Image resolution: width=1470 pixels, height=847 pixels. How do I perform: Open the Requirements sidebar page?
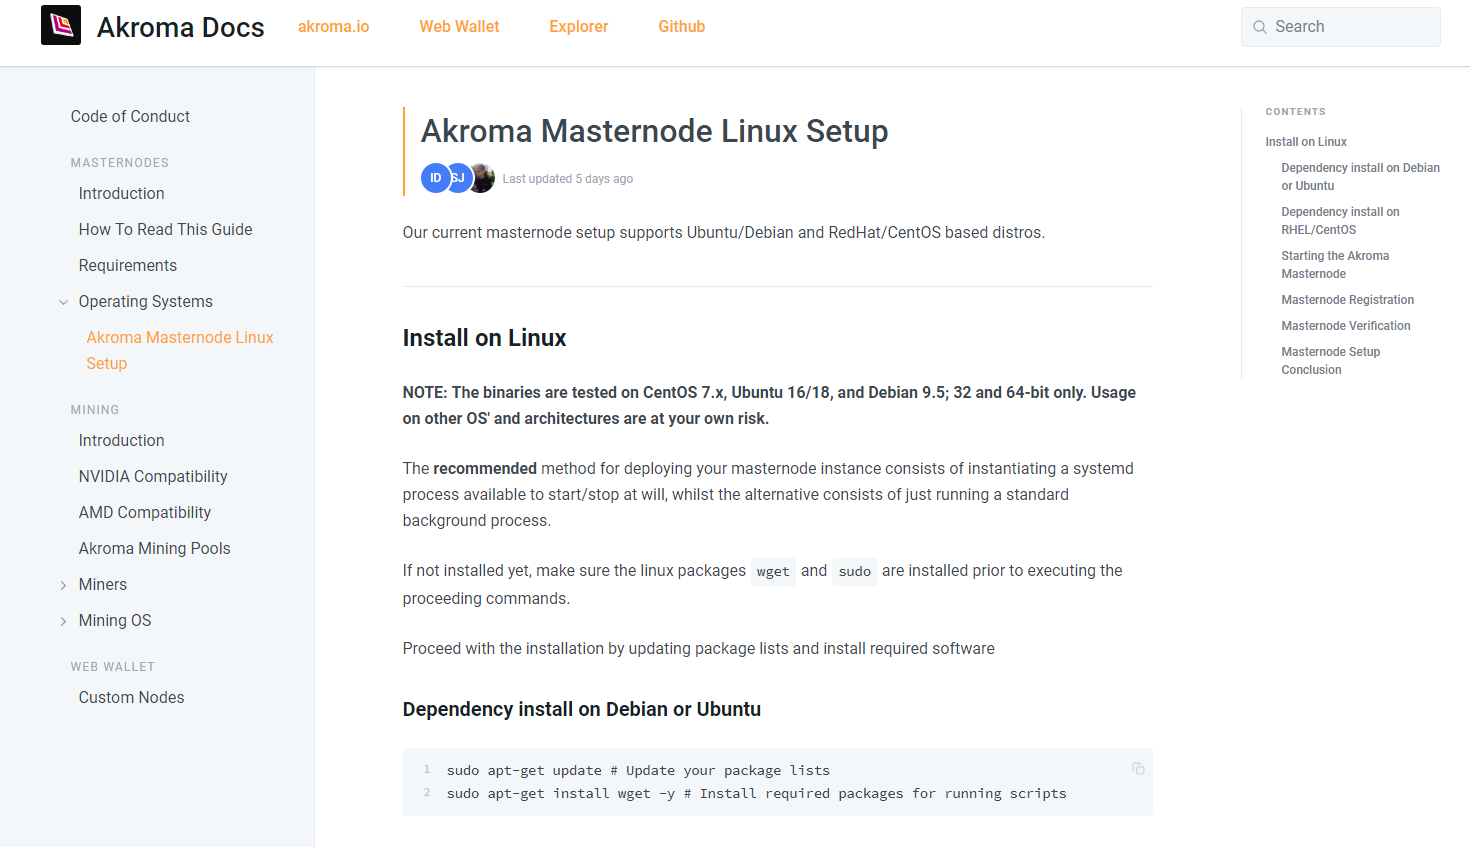click(x=128, y=266)
